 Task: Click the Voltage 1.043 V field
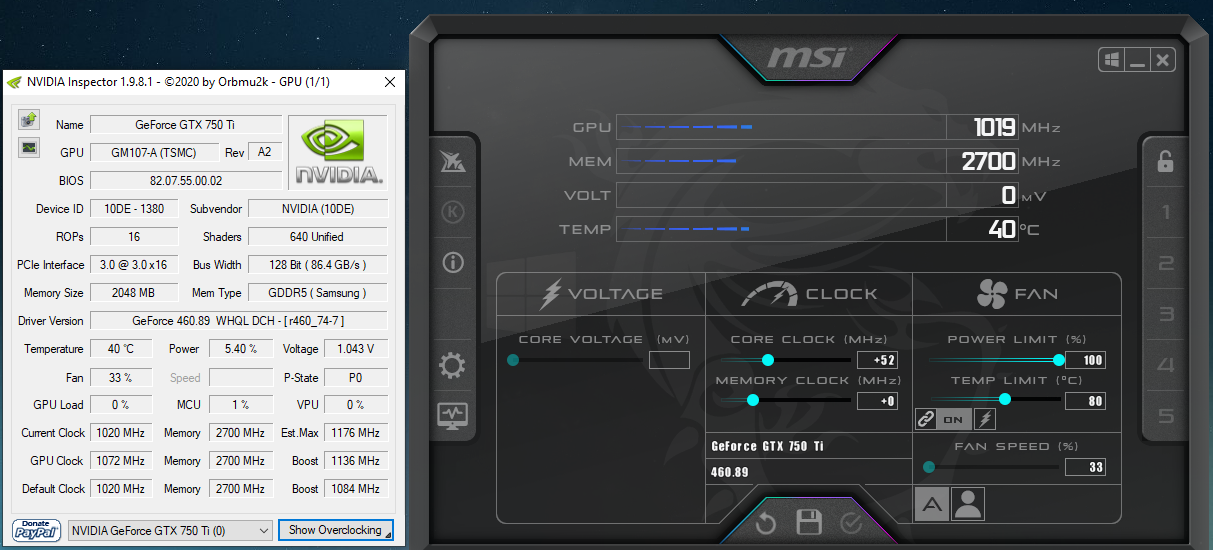pyautogui.click(x=356, y=349)
